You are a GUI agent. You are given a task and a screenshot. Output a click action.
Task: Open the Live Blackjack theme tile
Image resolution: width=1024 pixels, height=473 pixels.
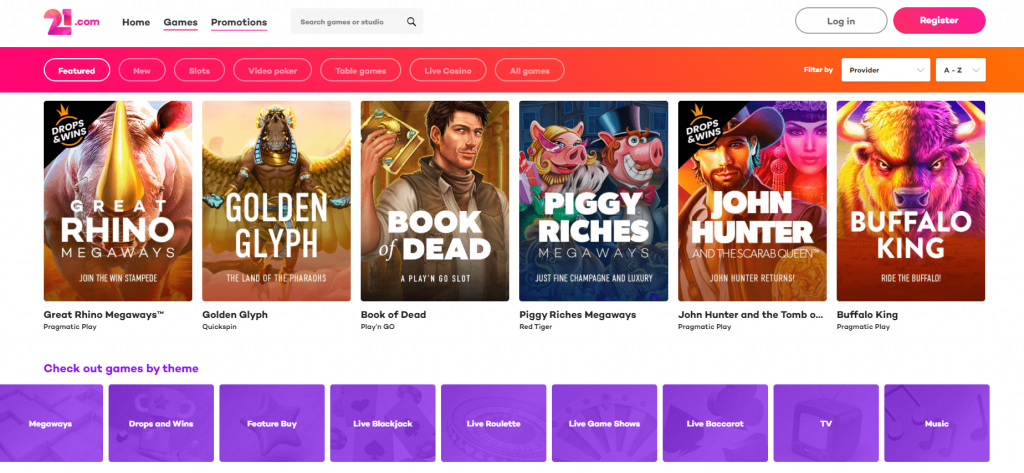383,424
